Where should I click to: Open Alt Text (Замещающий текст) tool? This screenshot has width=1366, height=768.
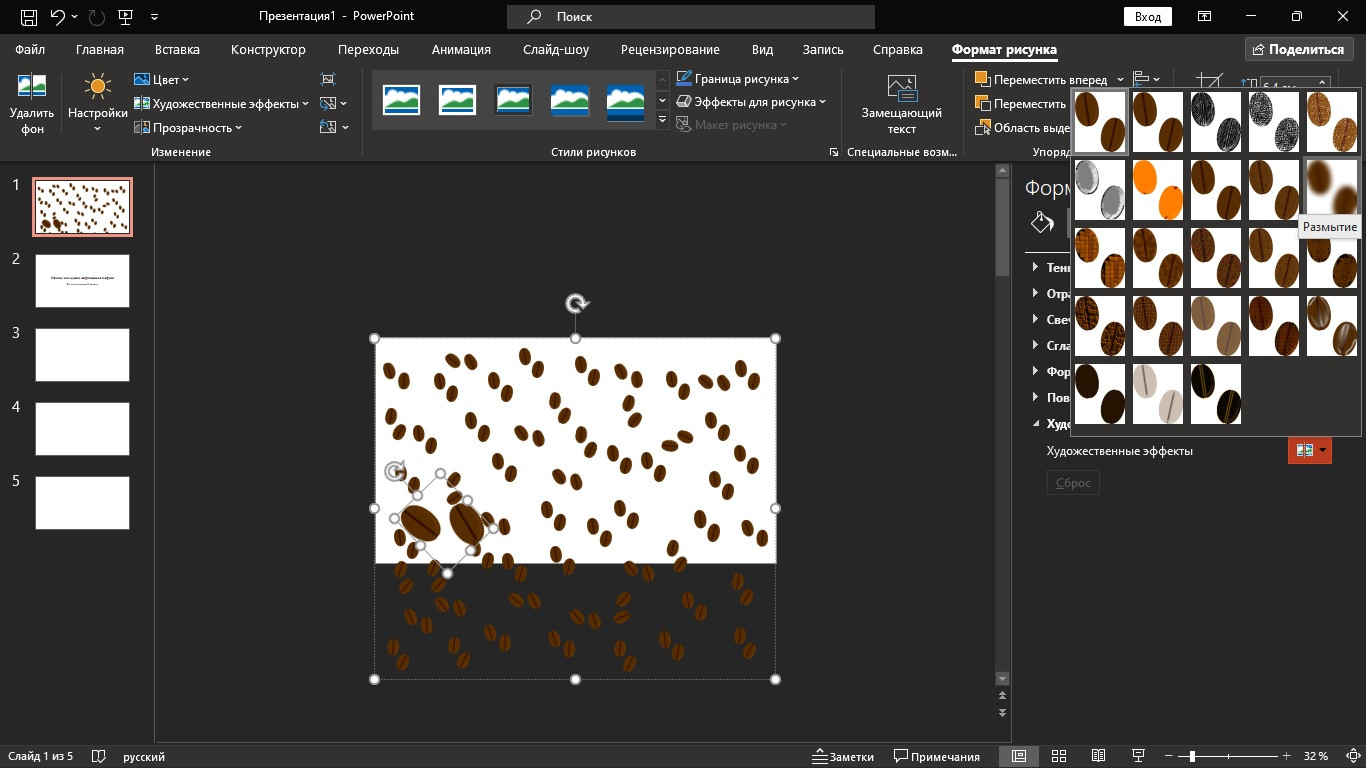tap(901, 103)
